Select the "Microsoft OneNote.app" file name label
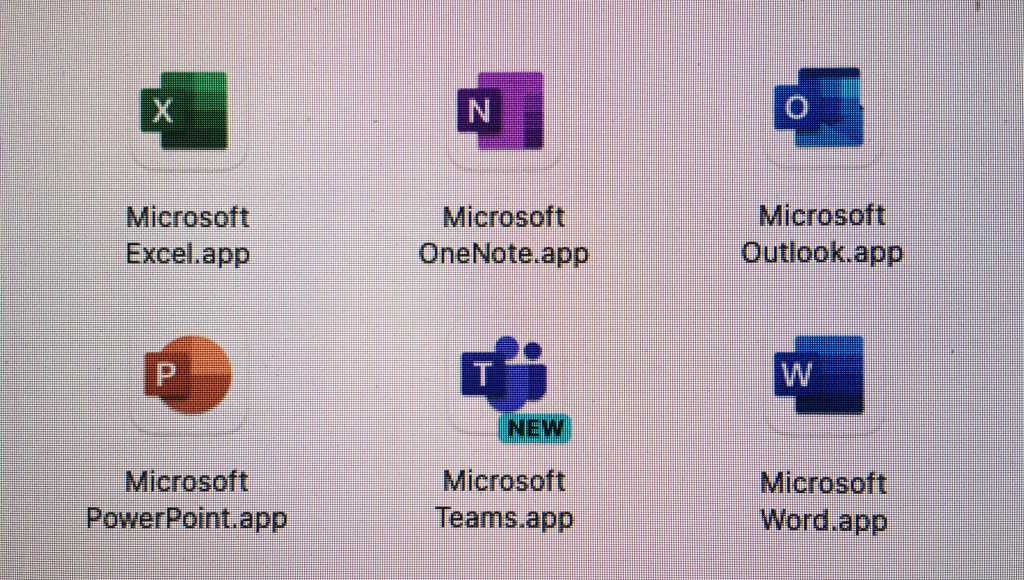This screenshot has height=580, width=1024. [503, 236]
